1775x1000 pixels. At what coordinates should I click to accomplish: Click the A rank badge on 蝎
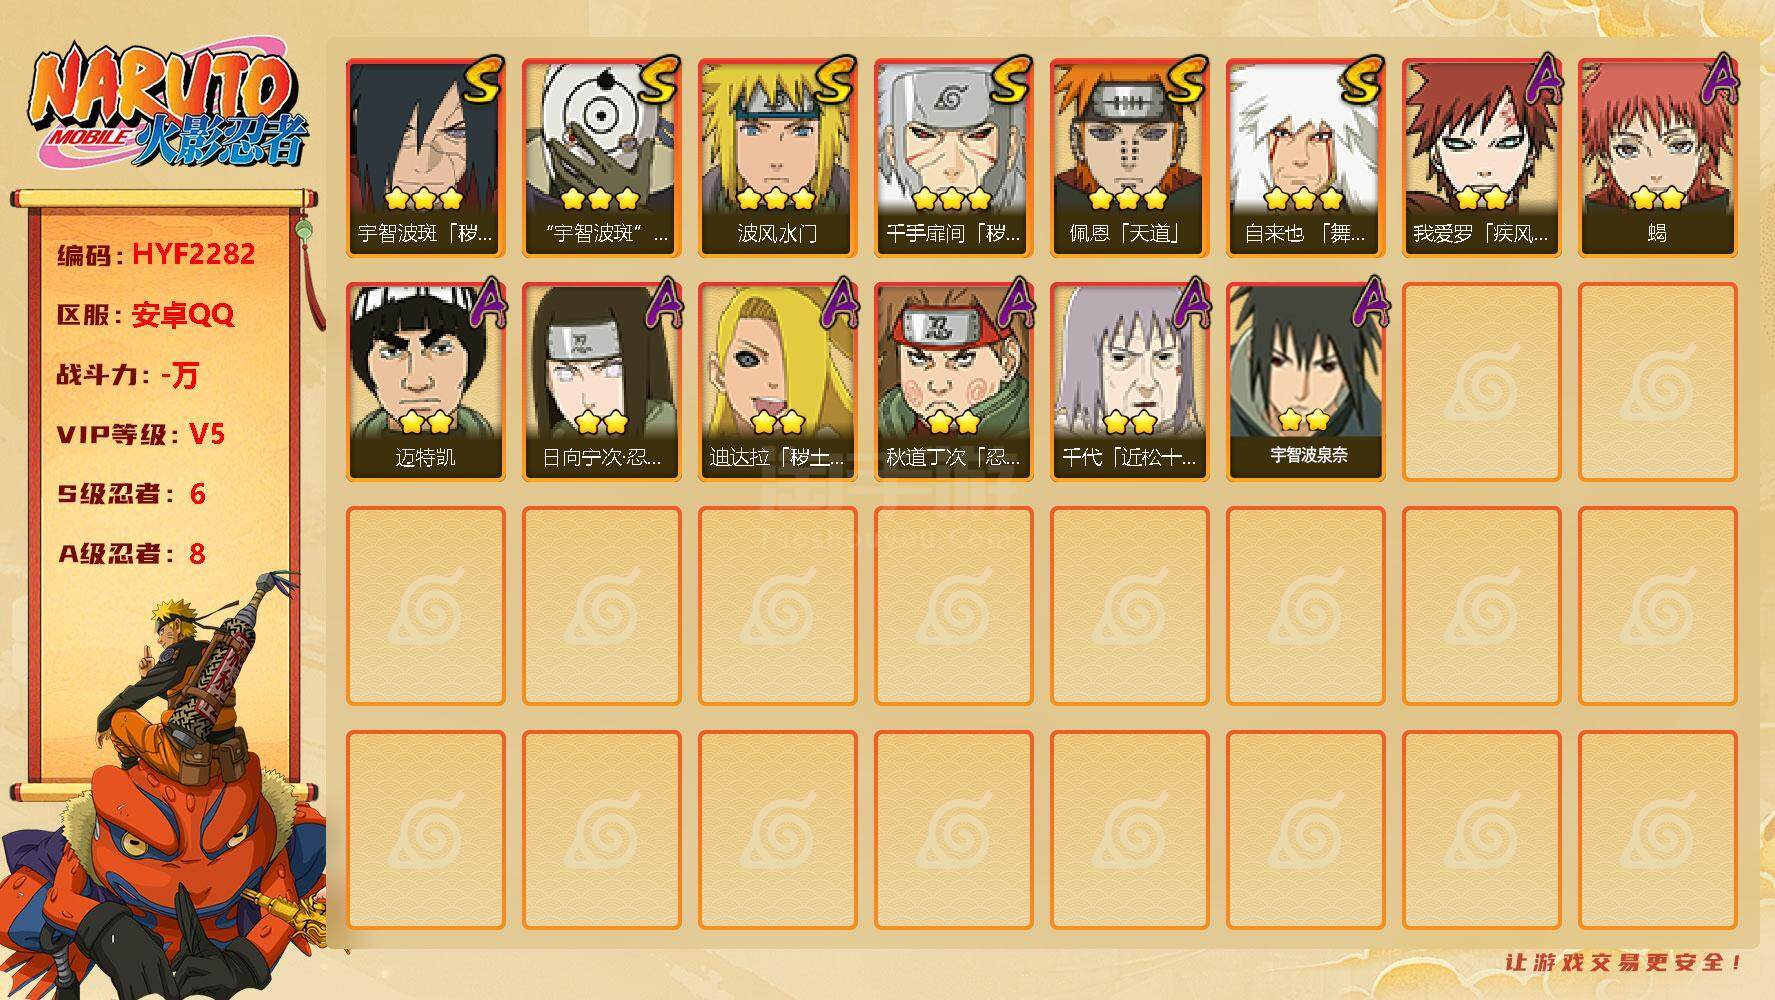pyautogui.click(x=1720, y=78)
